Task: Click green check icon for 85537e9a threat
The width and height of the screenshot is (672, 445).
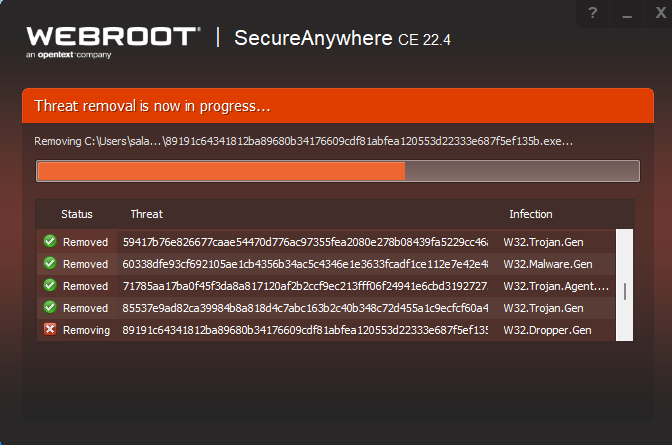Action: pyautogui.click(x=50, y=307)
